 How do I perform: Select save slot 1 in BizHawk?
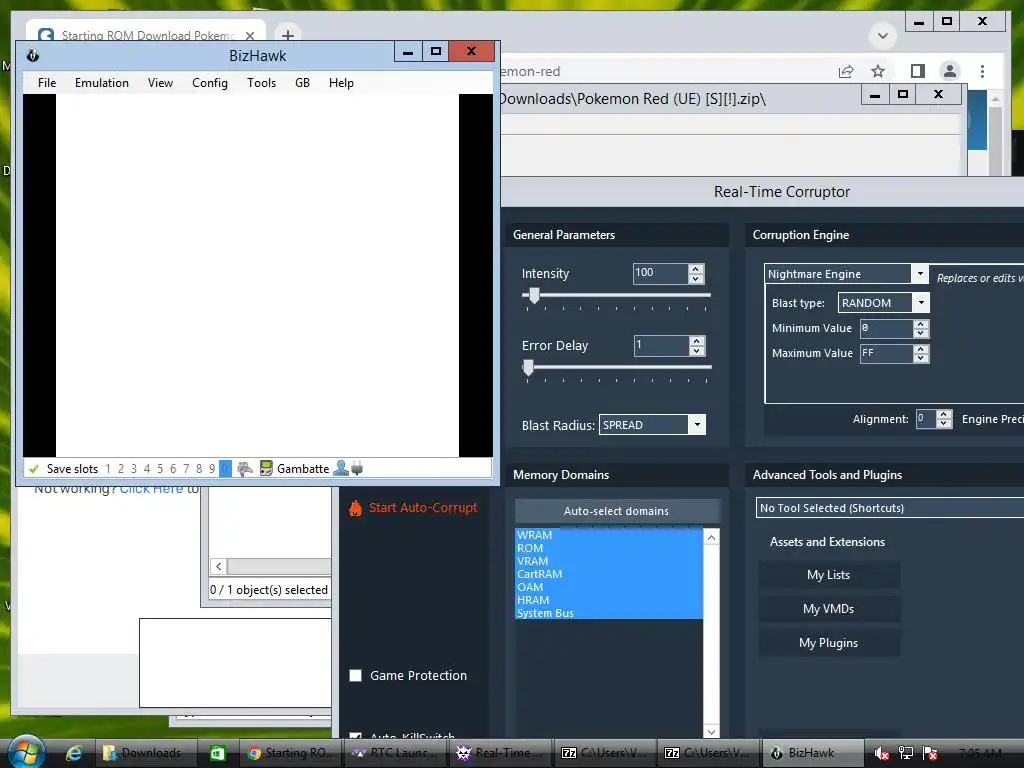click(x=108, y=469)
